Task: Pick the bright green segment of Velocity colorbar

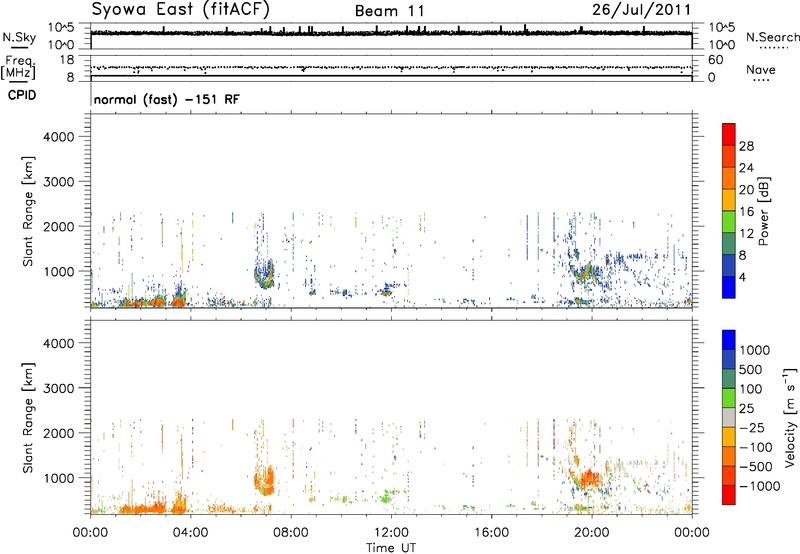Action: [729, 398]
